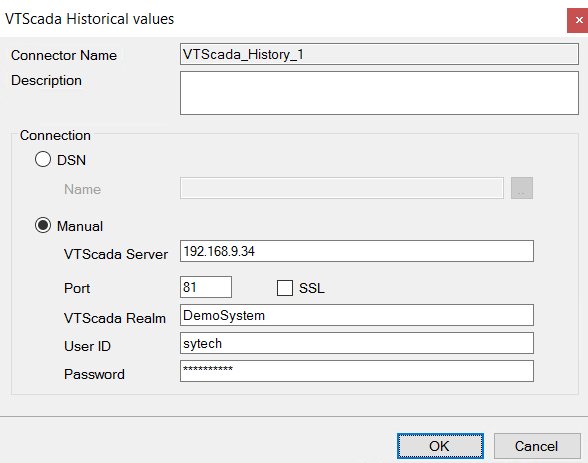Image resolution: width=588 pixels, height=463 pixels.
Task: Click the VTScada Realm label
Action: 115,318
